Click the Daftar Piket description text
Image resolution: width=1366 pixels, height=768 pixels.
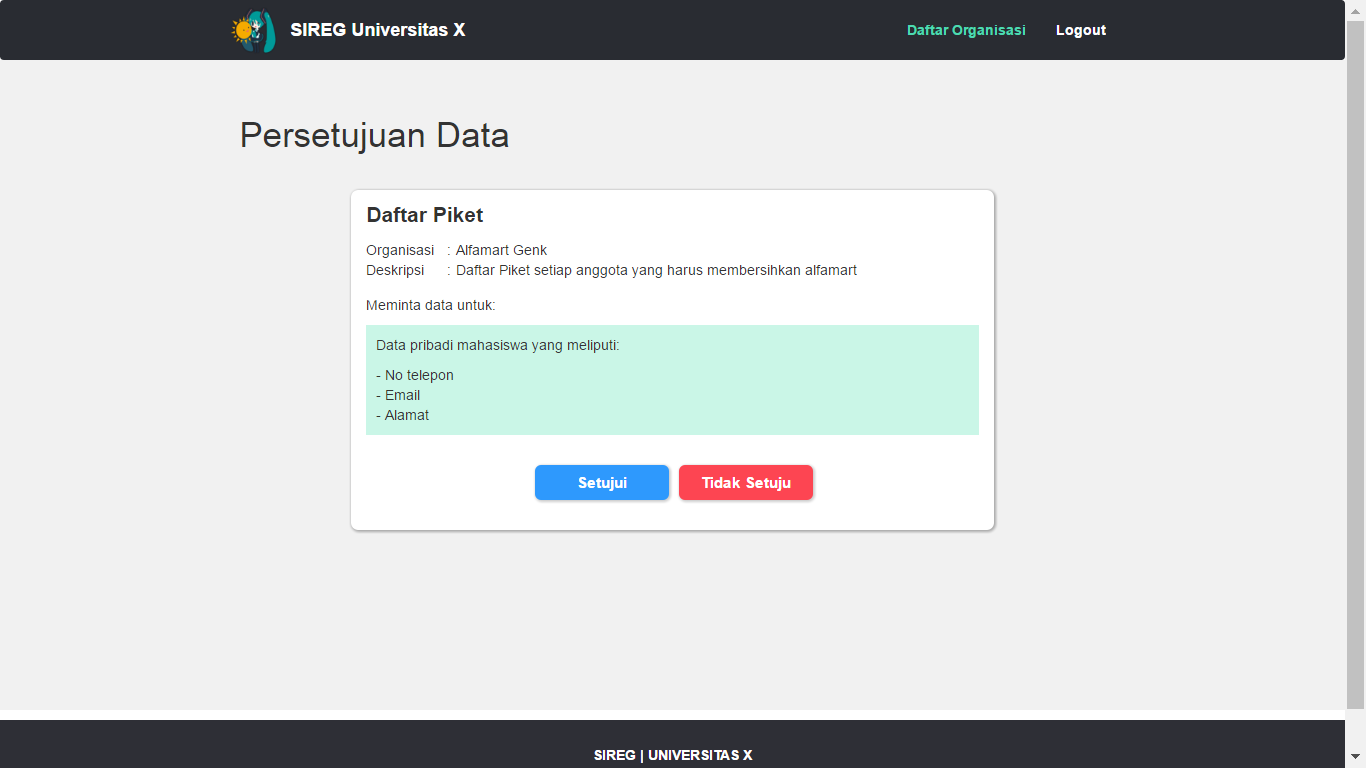pyautogui.click(x=656, y=270)
